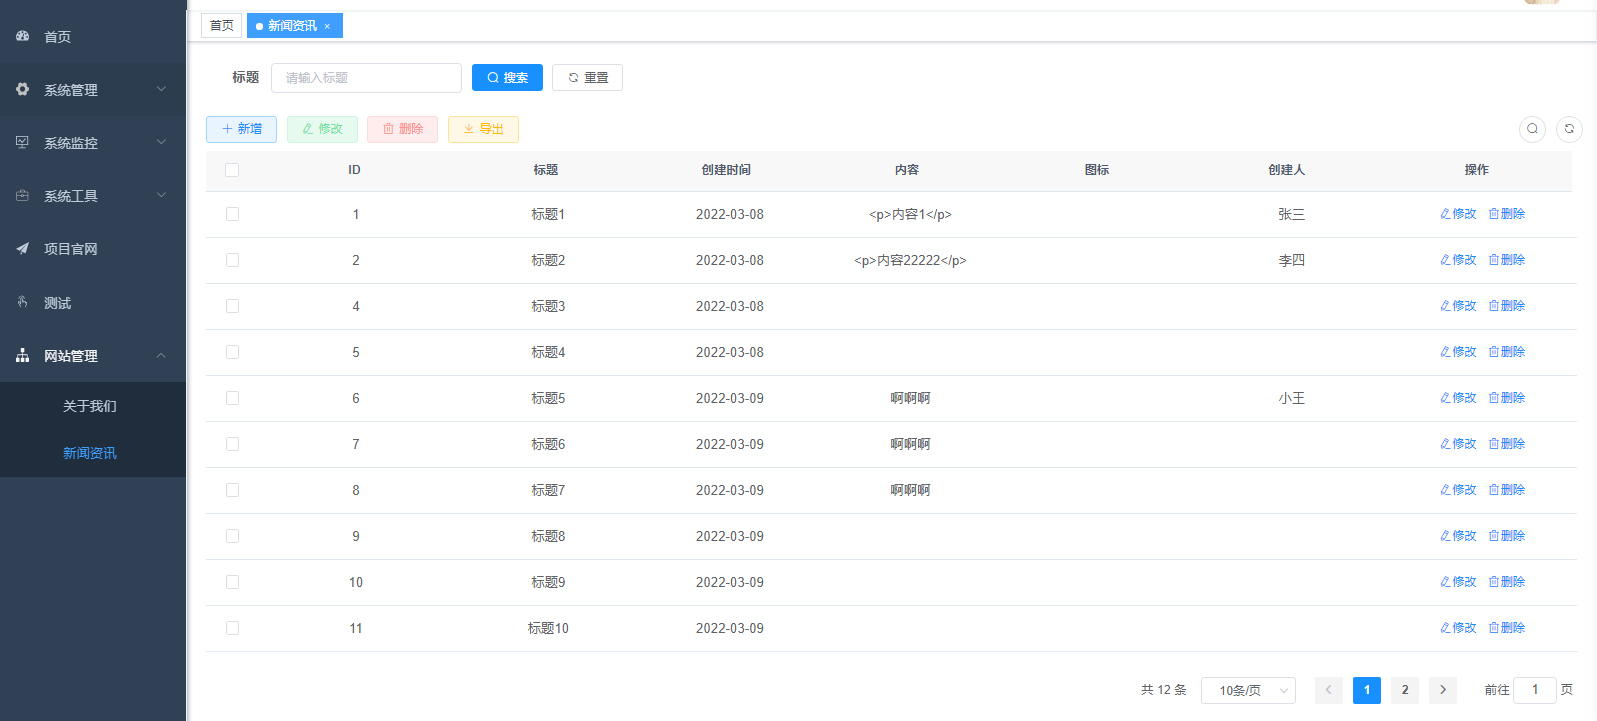Delete row 标题10 via 删除

point(1507,628)
